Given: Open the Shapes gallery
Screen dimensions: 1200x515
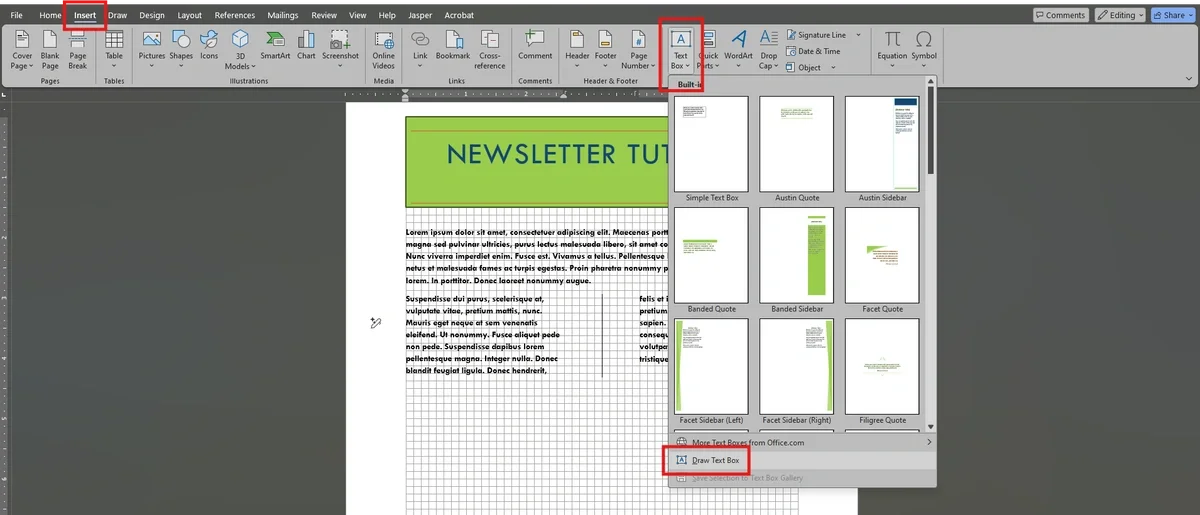Looking at the screenshot, I should [x=181, y=48].
